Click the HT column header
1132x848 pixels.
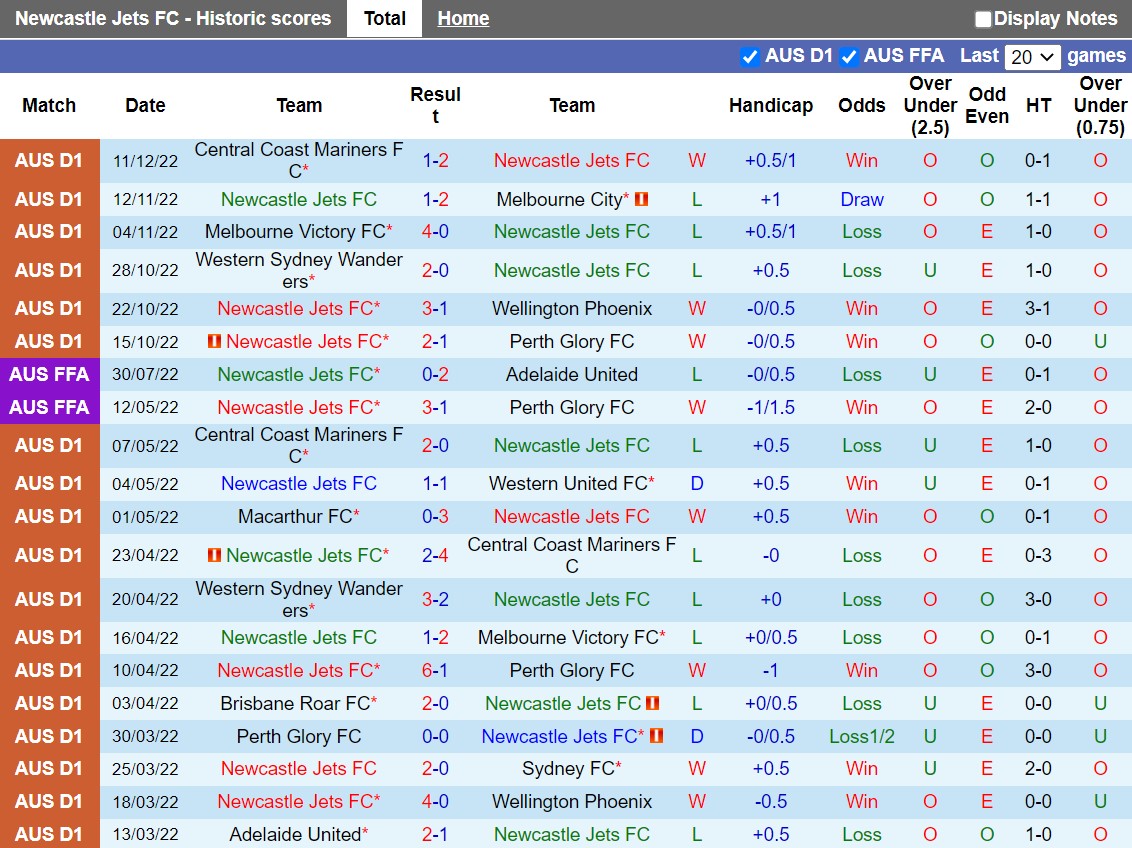1038,105
